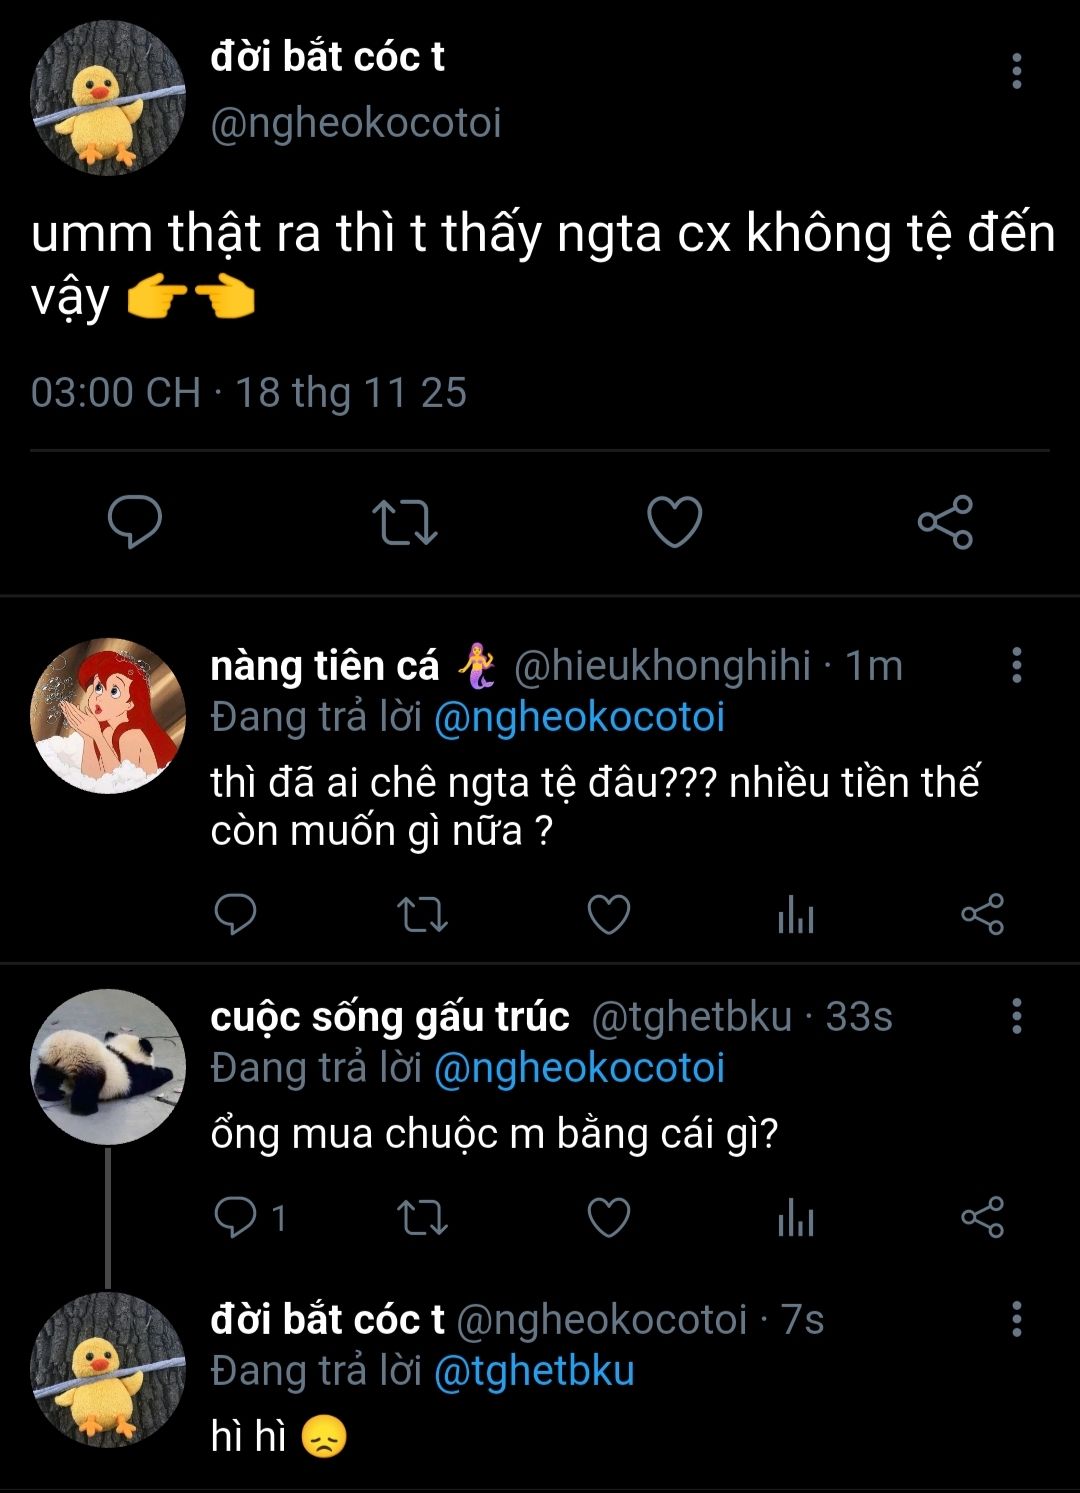Retweet the reply from @tghetbku
Screen dimensions: 1080x1493
coord(422,1217)
